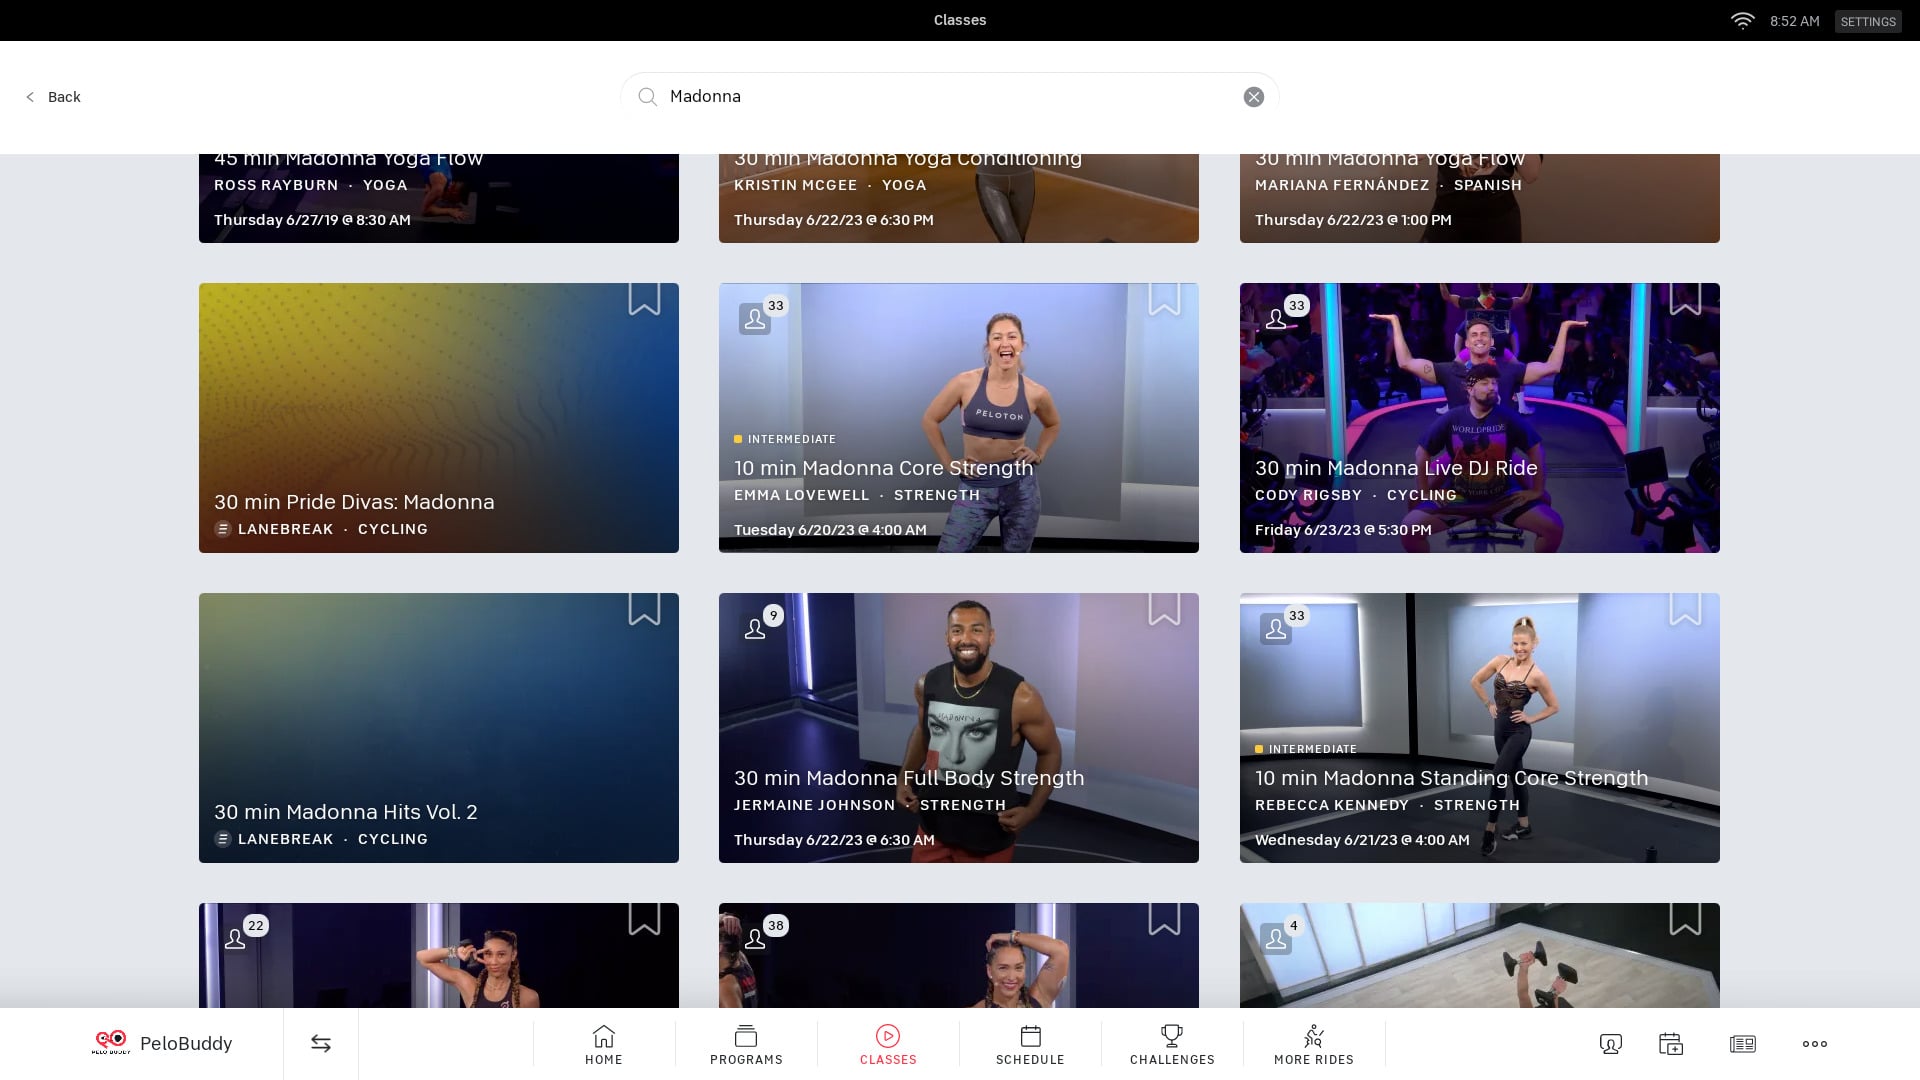Bookmark the 10 min Madonna Core Strength class
This screenshot has width=1920, height=1080.
pos(1164,299)
